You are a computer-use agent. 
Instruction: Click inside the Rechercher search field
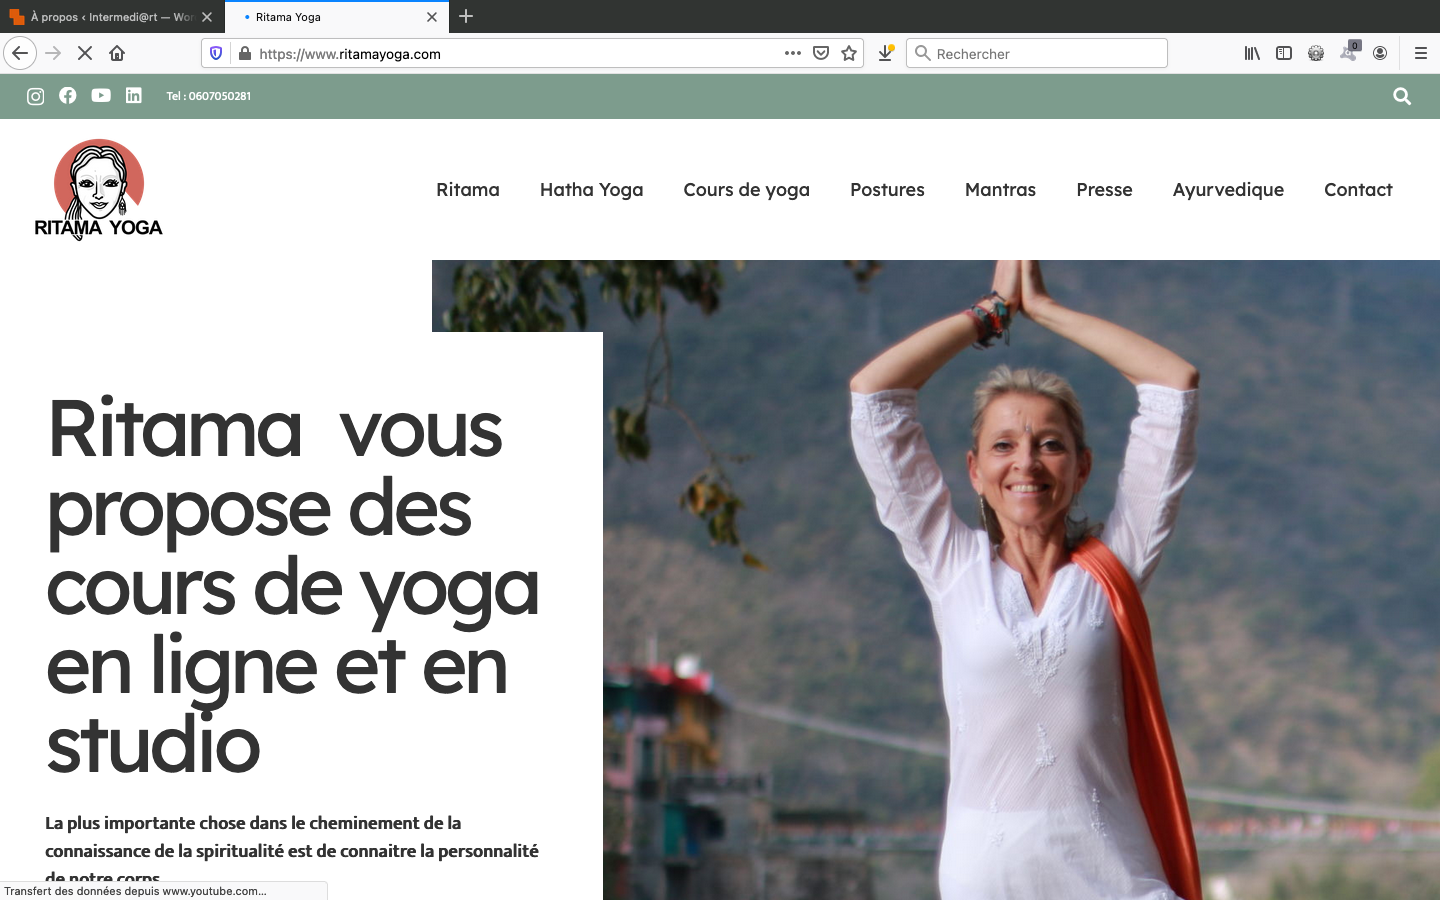(1036, 53)
